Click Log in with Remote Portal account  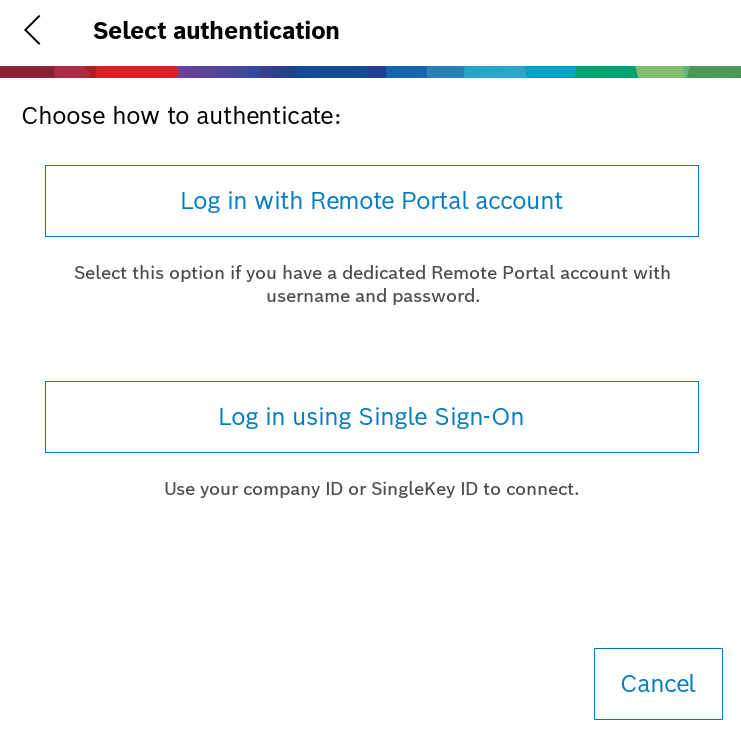(371, 201)
